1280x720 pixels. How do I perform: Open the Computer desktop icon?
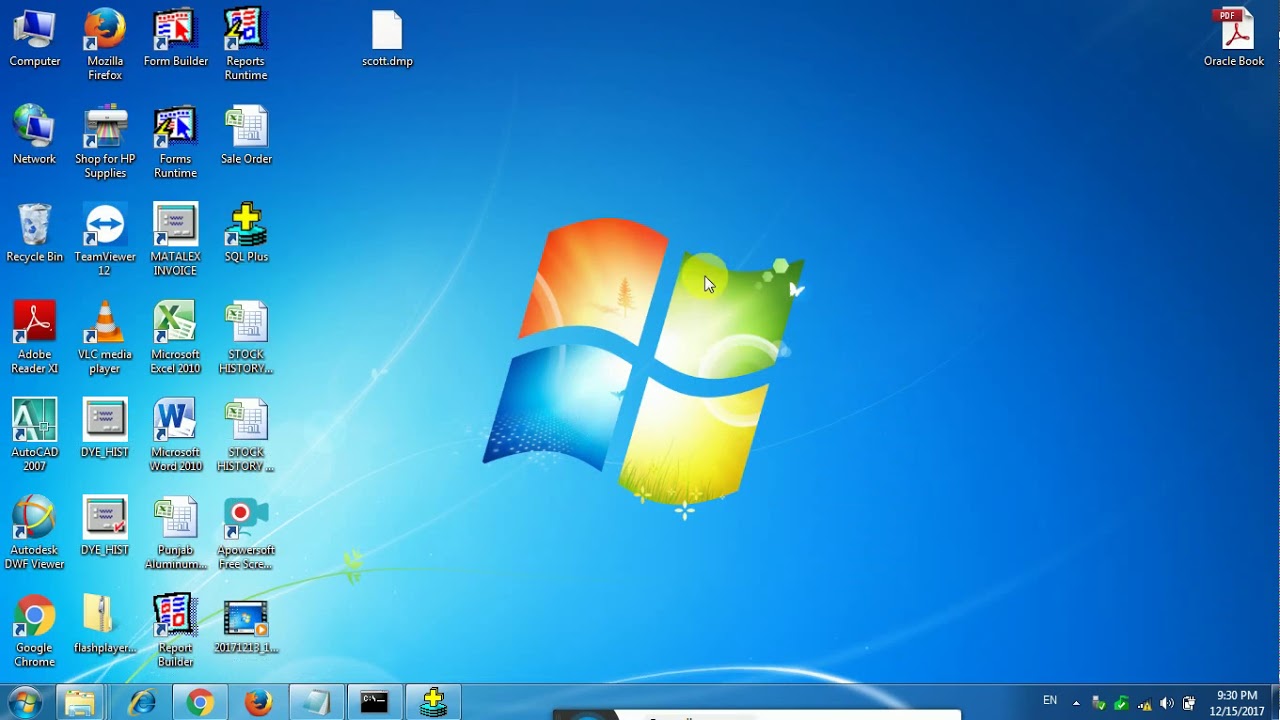(x=35, y=39)
